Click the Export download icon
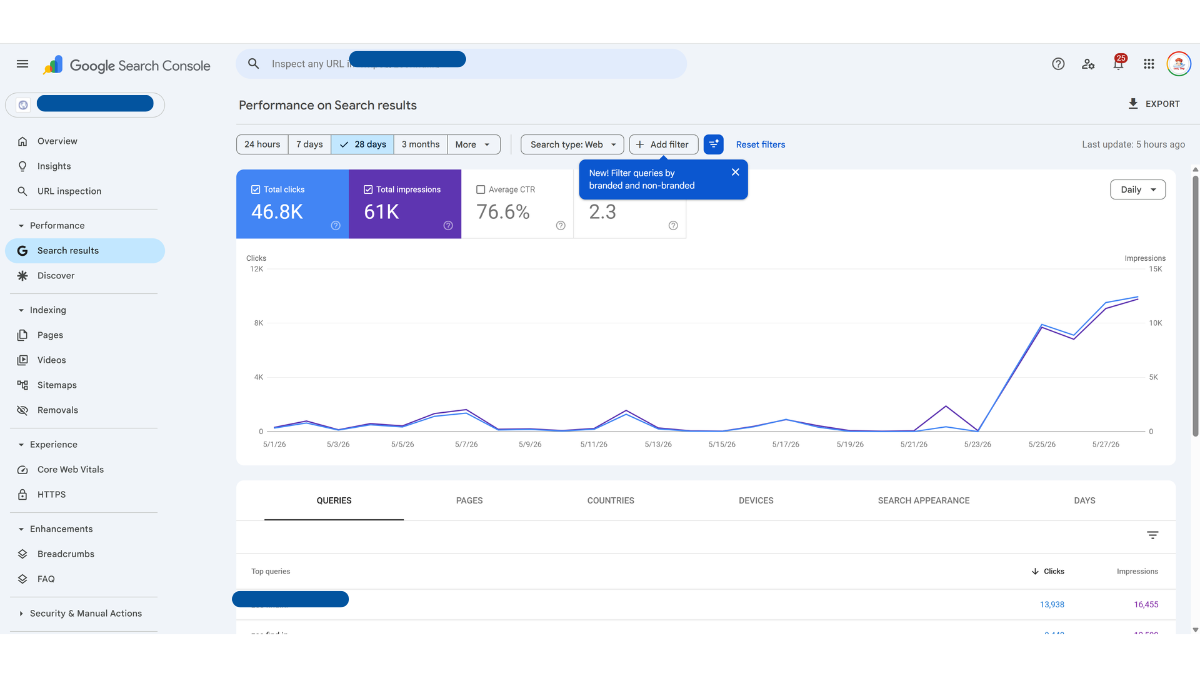The image size is (1200, 675). (x=1133, y=104)
